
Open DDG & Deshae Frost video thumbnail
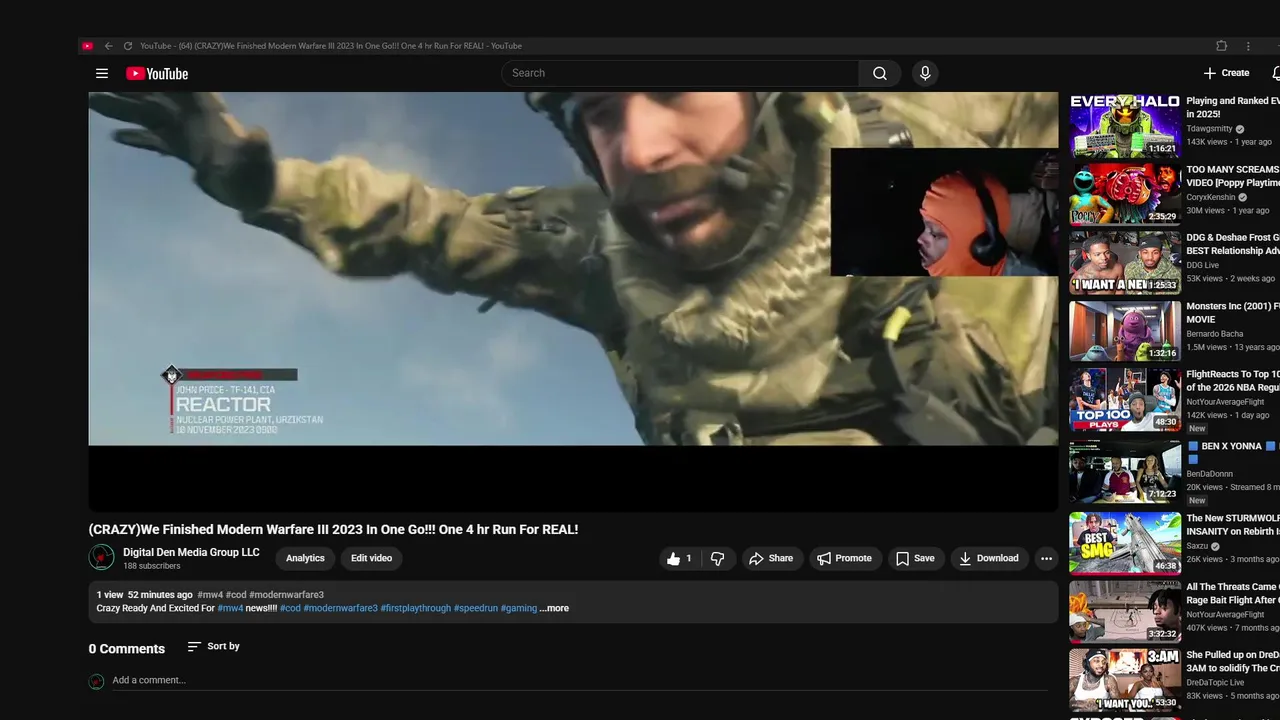tap(1125, 262)
